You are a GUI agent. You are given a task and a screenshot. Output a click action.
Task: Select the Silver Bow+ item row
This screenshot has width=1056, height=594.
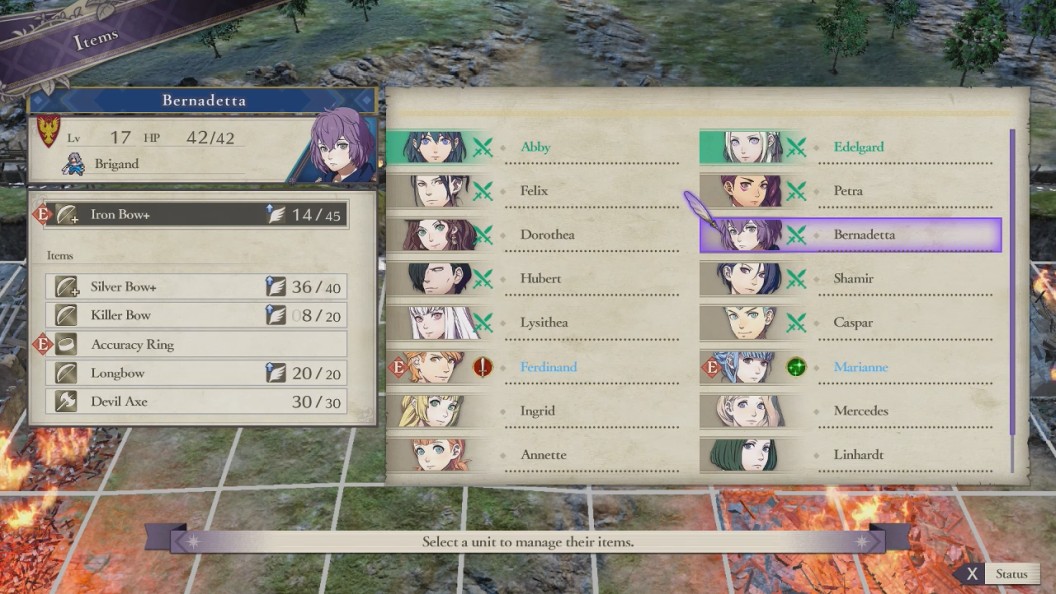click(x=196, y=287)
